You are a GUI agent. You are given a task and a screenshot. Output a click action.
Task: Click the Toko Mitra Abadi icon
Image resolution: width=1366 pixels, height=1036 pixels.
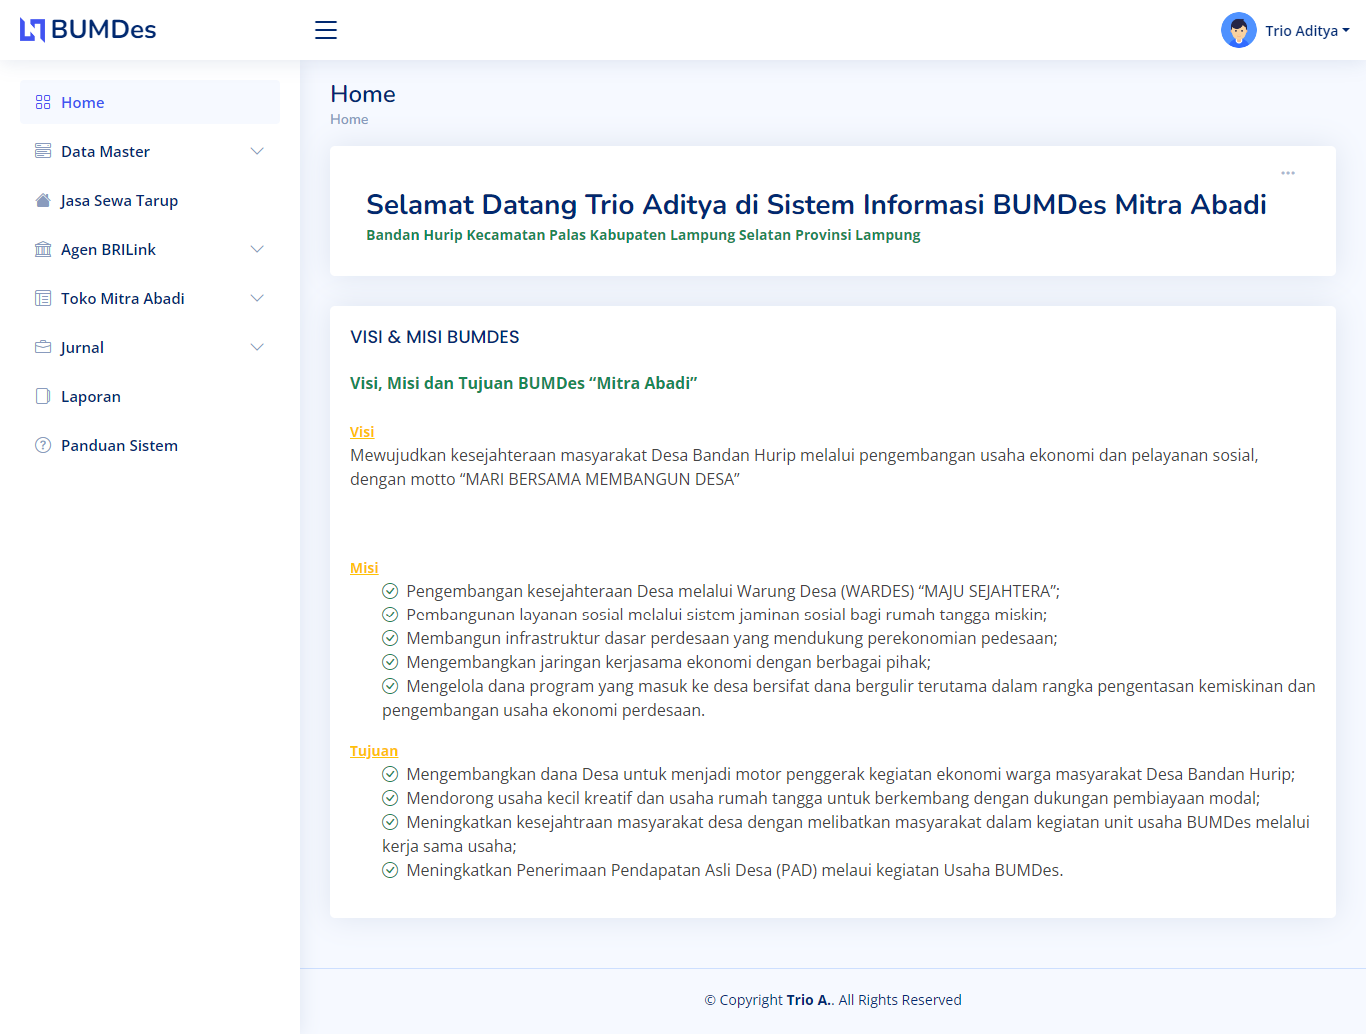coord(43,298)
